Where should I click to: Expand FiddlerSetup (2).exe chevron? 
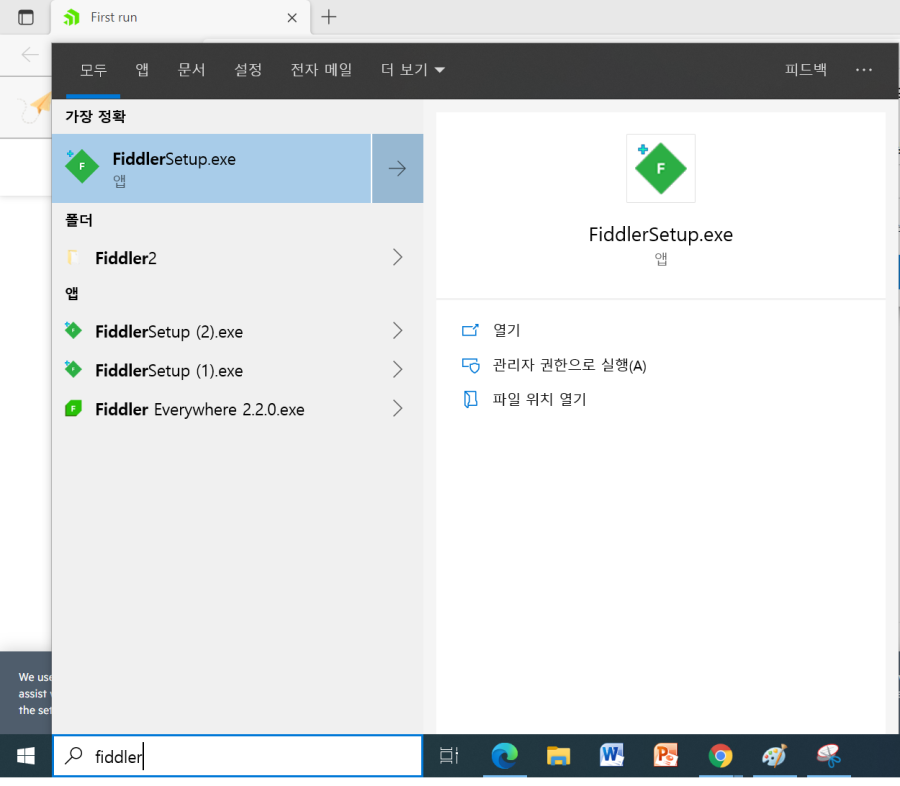tap(397, 331)
